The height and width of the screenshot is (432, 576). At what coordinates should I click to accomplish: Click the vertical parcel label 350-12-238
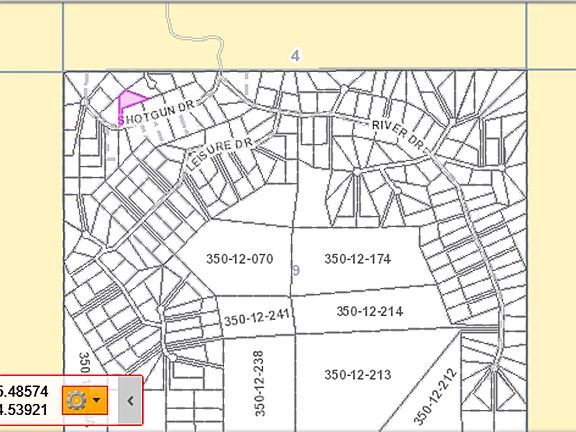259,384
